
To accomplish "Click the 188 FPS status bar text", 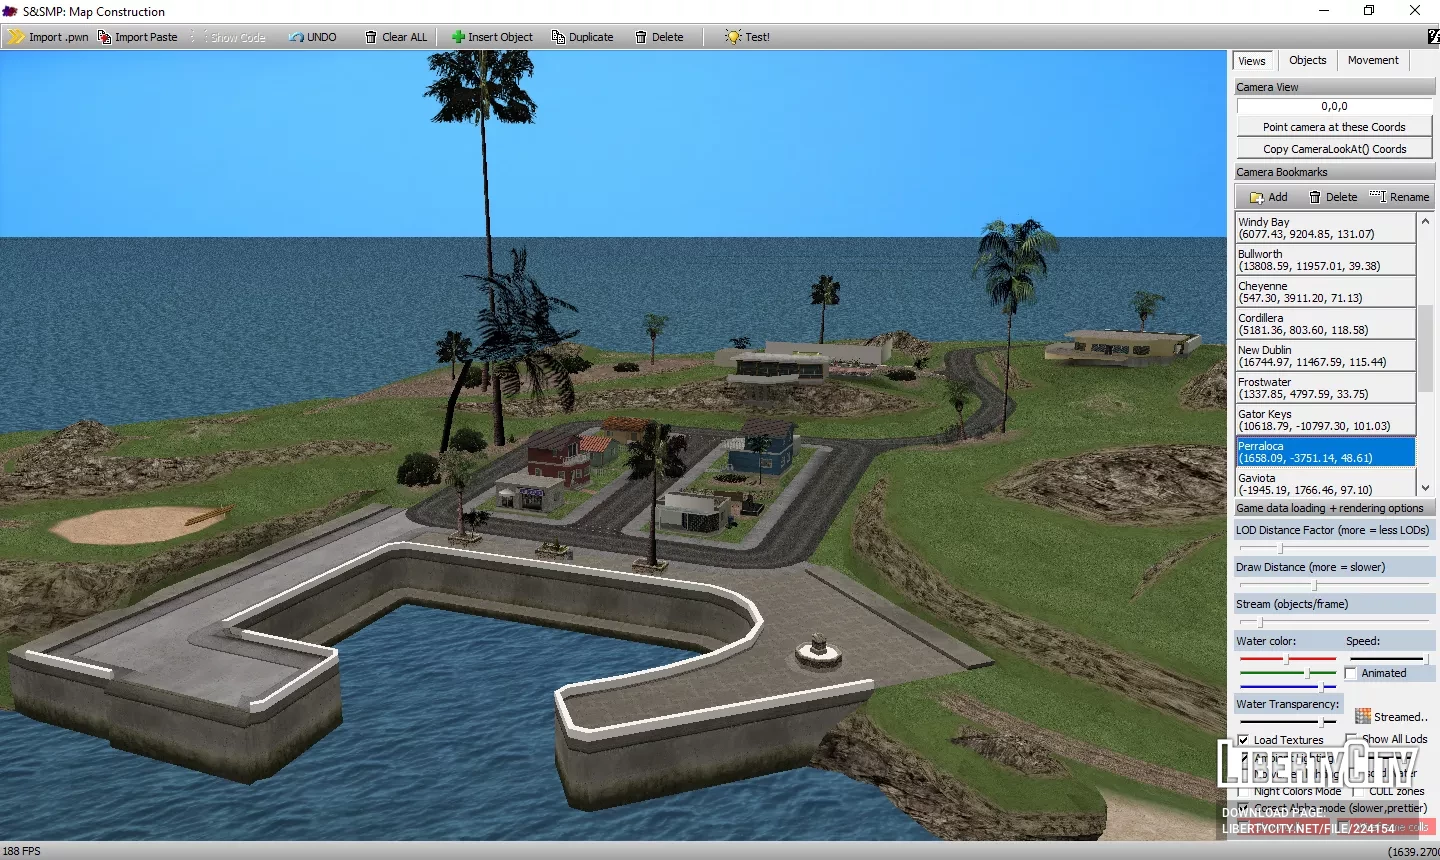I will pos(22,851).
